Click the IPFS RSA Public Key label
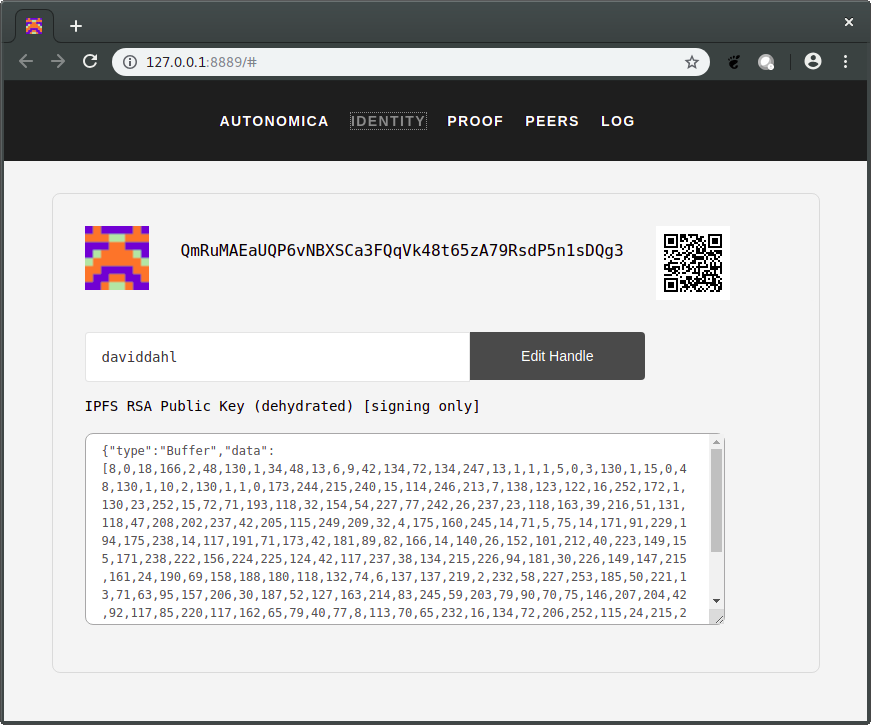This screenshot has width=871, height=725. point(282,406)
